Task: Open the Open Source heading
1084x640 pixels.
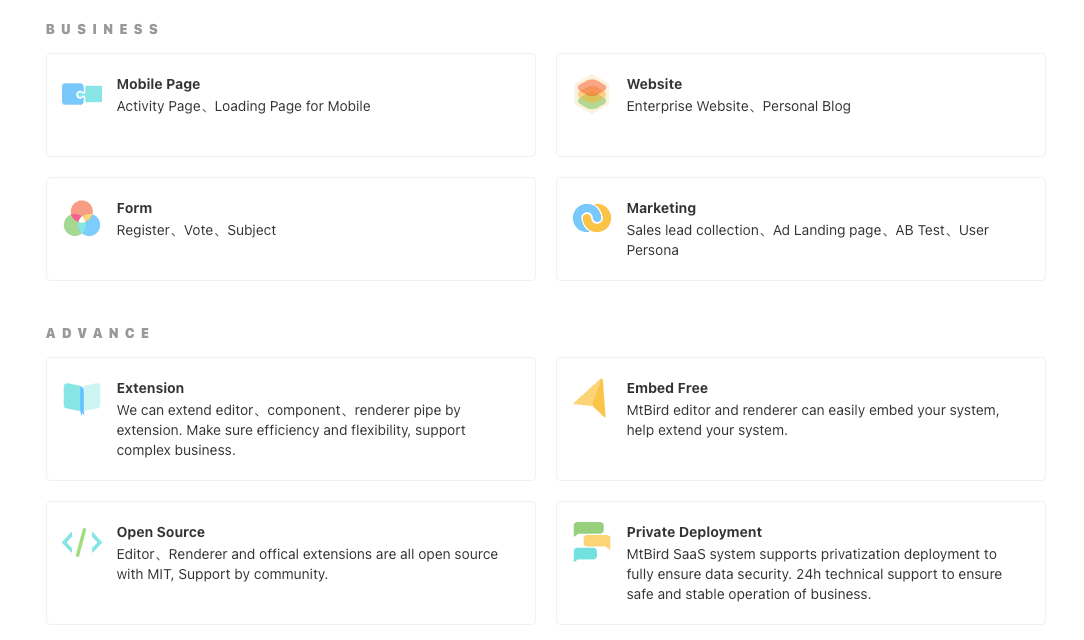Action: (x=160, y=532)
